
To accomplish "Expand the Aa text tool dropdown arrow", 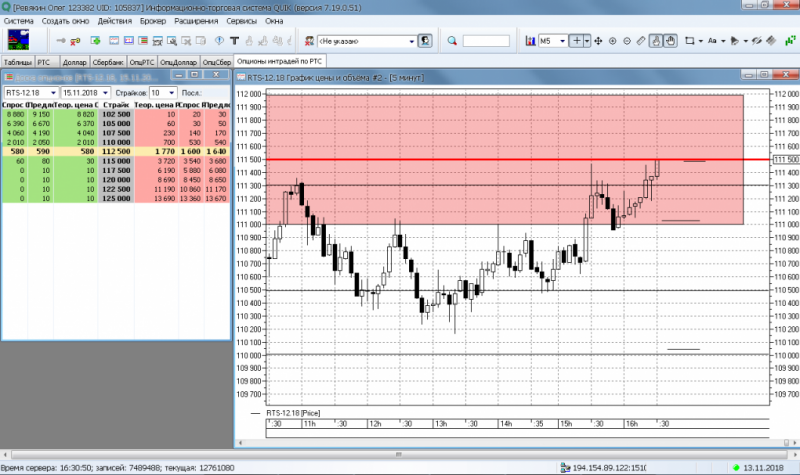I will [723, 41].
